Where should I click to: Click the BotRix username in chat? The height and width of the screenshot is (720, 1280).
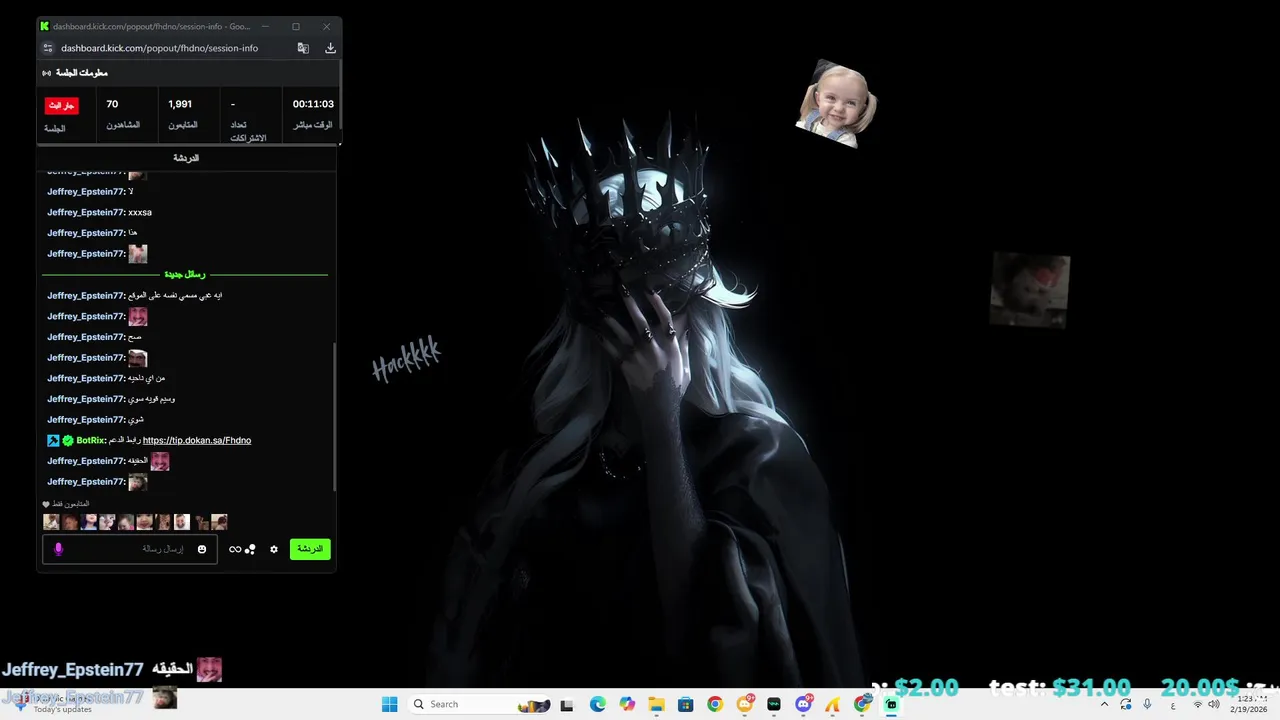(x=91, y=440)
